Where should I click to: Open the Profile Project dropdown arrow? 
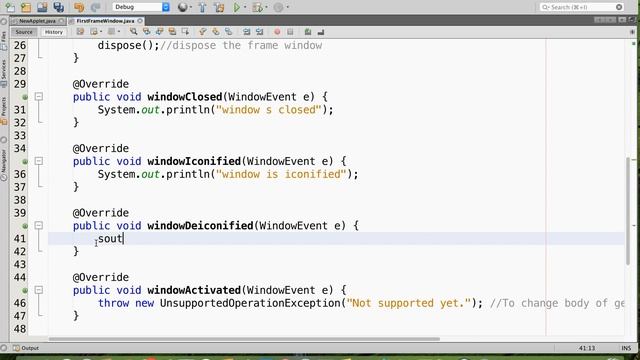[288, 7]
